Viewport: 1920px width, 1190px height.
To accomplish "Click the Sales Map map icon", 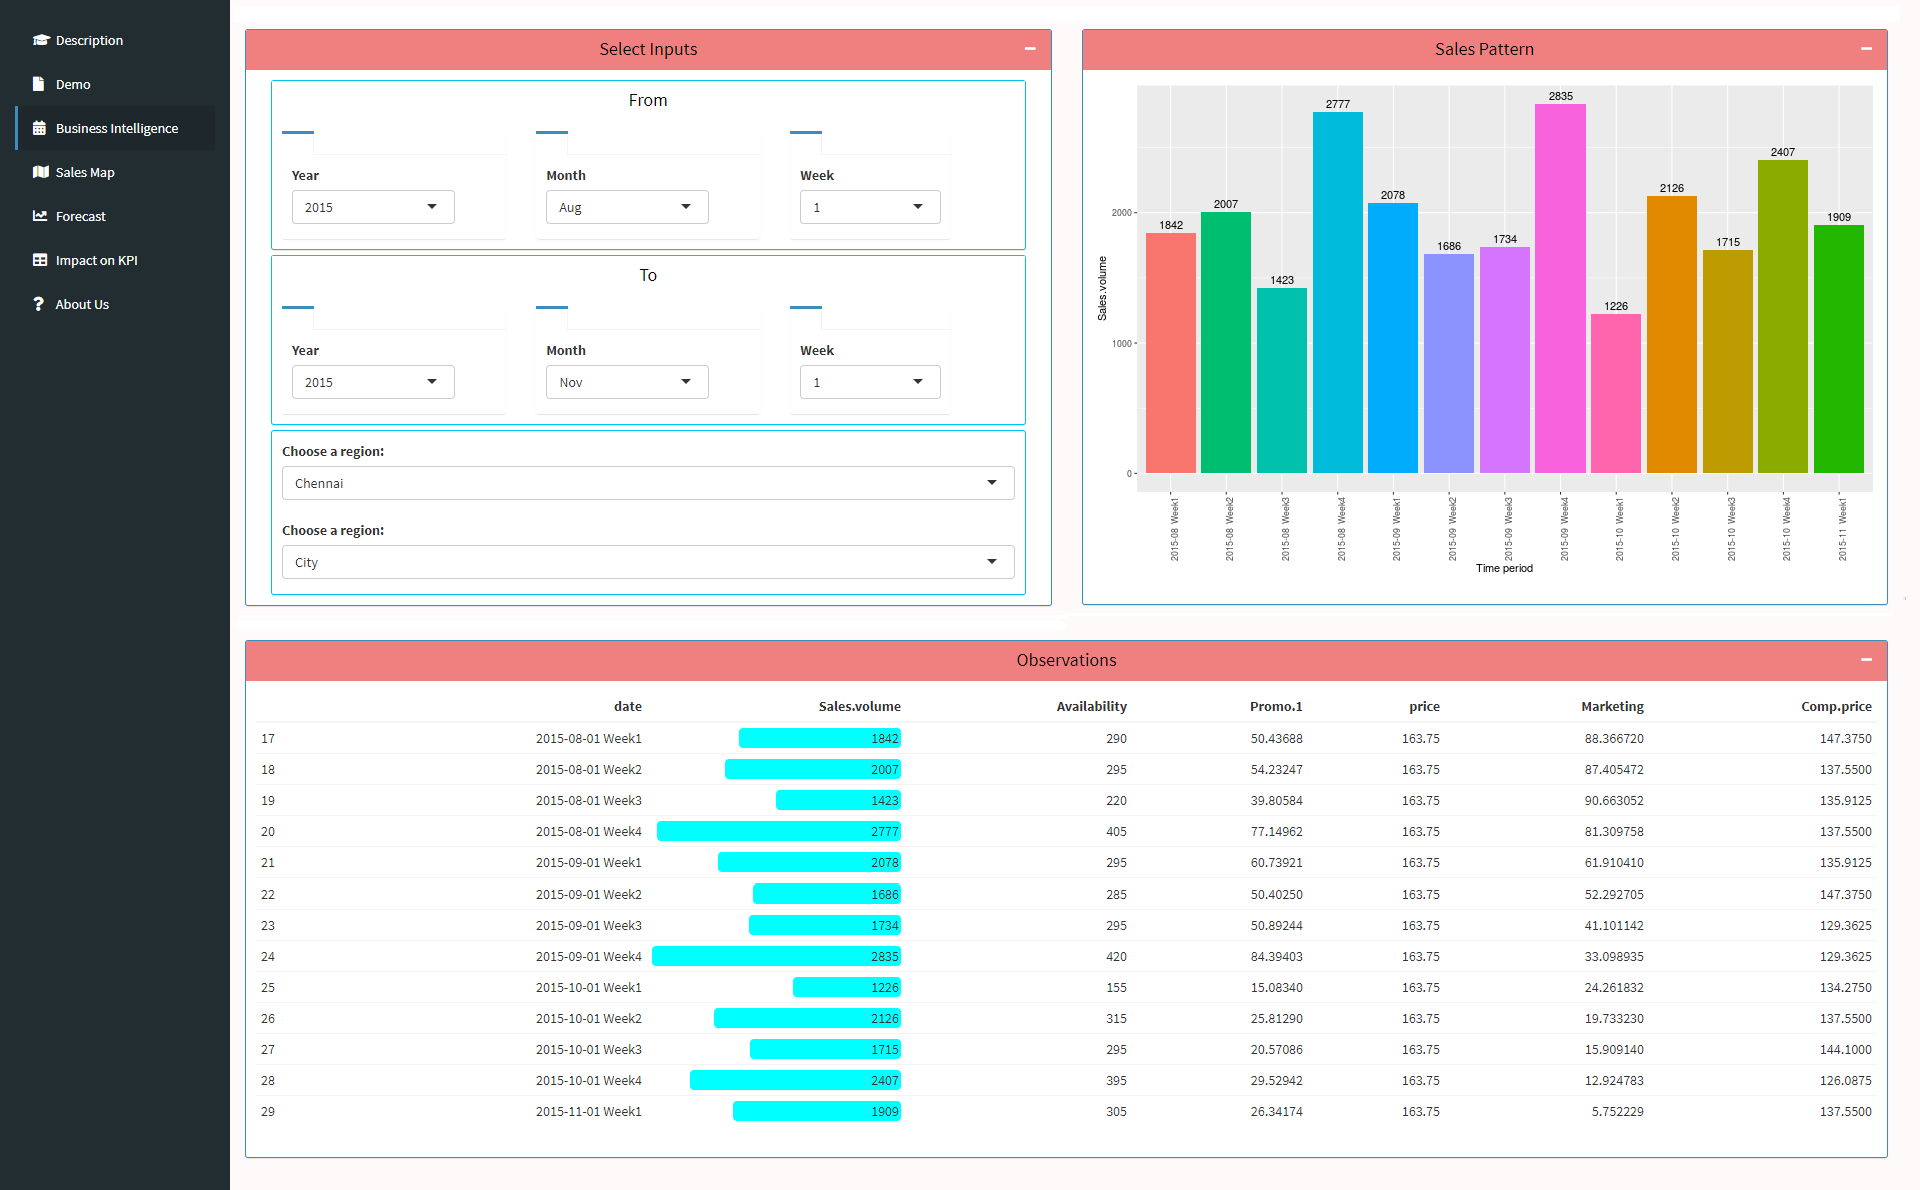I will [40, 172].
